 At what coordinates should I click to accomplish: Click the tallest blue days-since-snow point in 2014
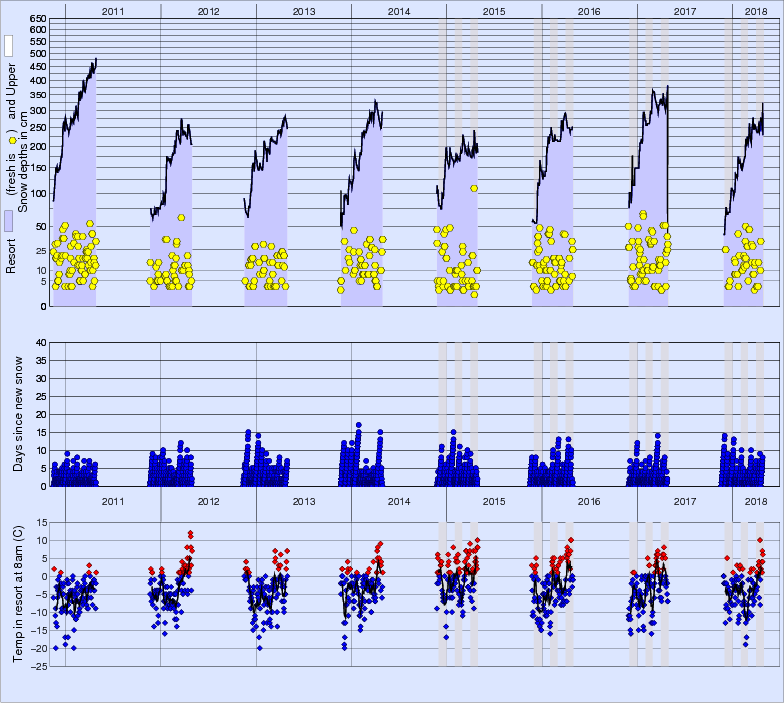click(x=358, y=425)
